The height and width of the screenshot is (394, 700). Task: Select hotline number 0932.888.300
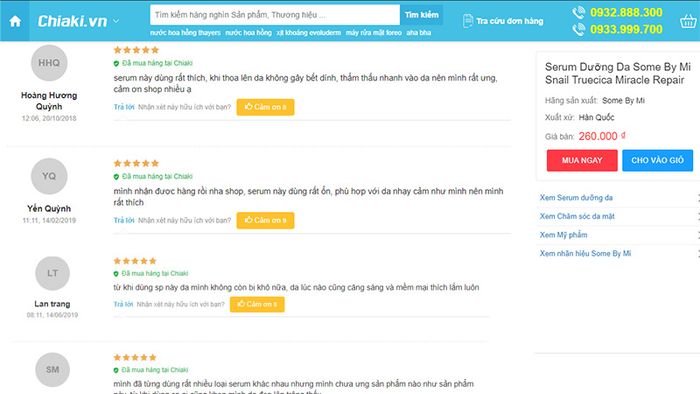click(x=626, y=12)
